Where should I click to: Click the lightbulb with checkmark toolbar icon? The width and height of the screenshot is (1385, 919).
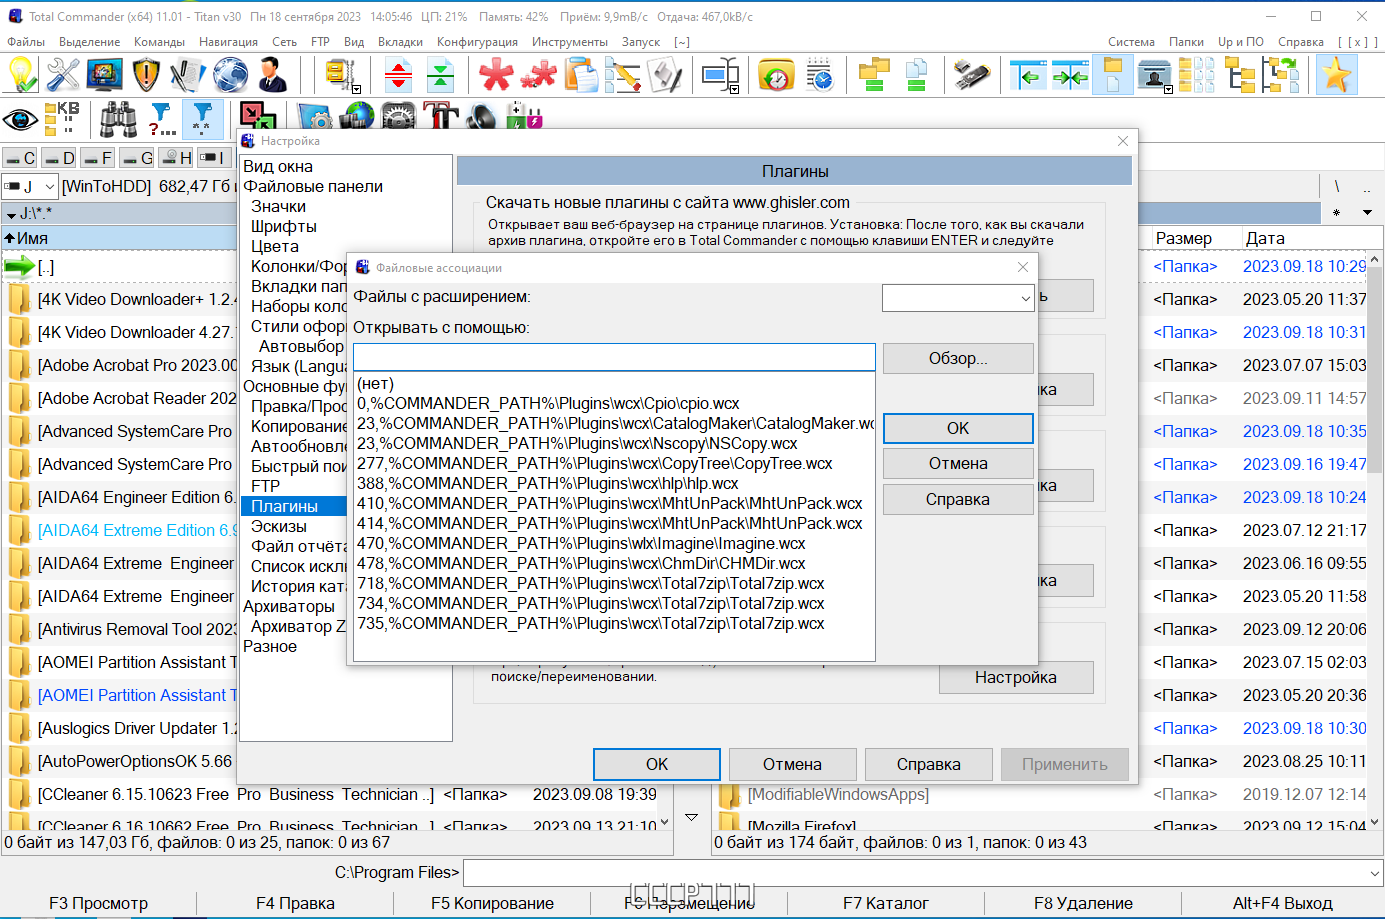(22, 75)
